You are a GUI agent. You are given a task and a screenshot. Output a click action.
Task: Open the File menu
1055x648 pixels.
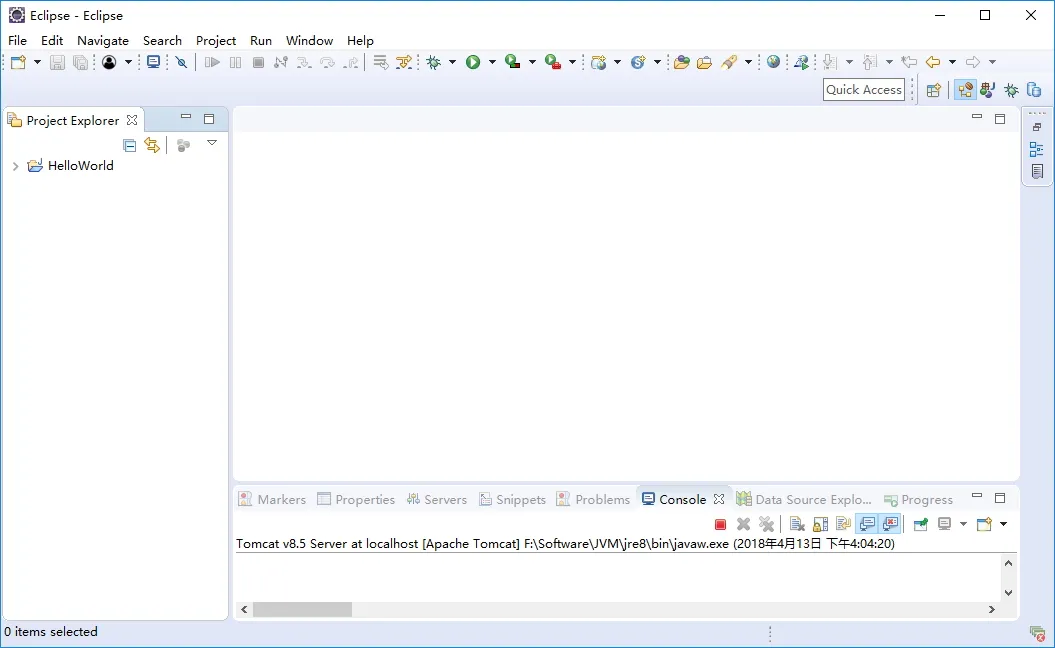pyautogui.click(x=17, y=40)
